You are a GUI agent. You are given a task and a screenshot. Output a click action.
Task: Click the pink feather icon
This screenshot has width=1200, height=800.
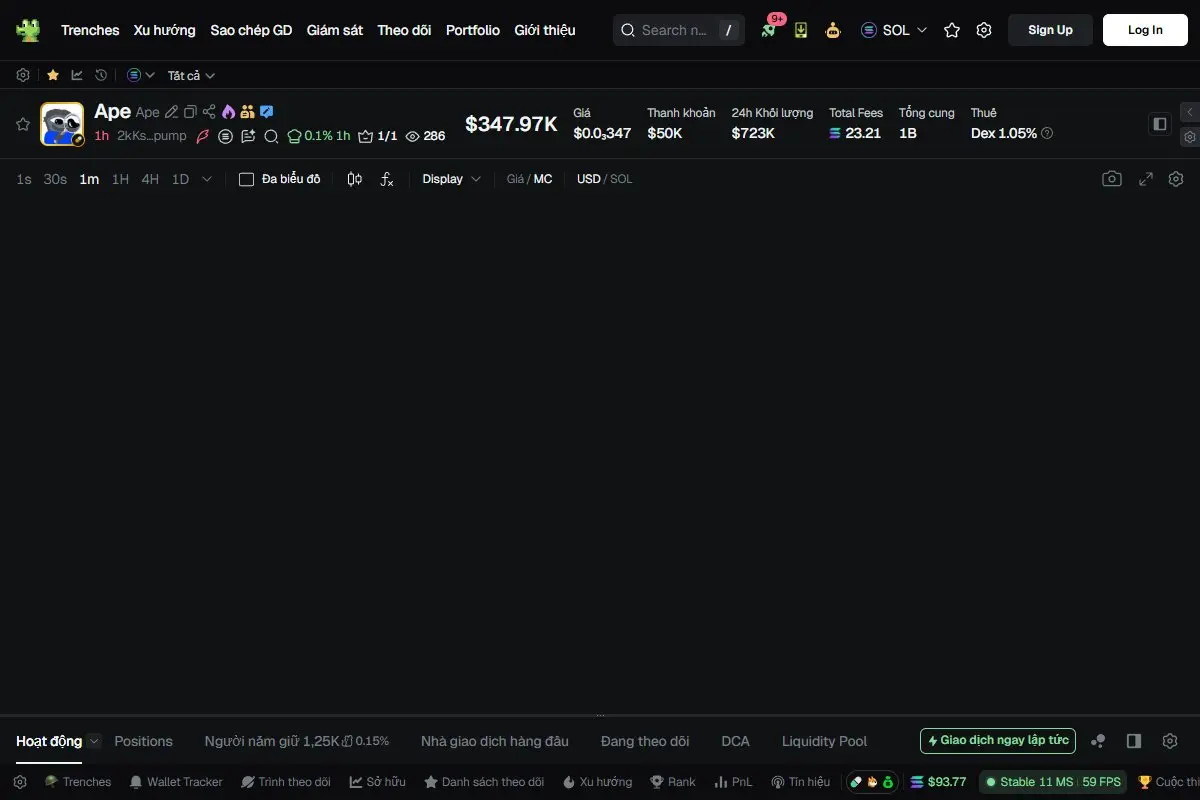(x=203, y=136)
